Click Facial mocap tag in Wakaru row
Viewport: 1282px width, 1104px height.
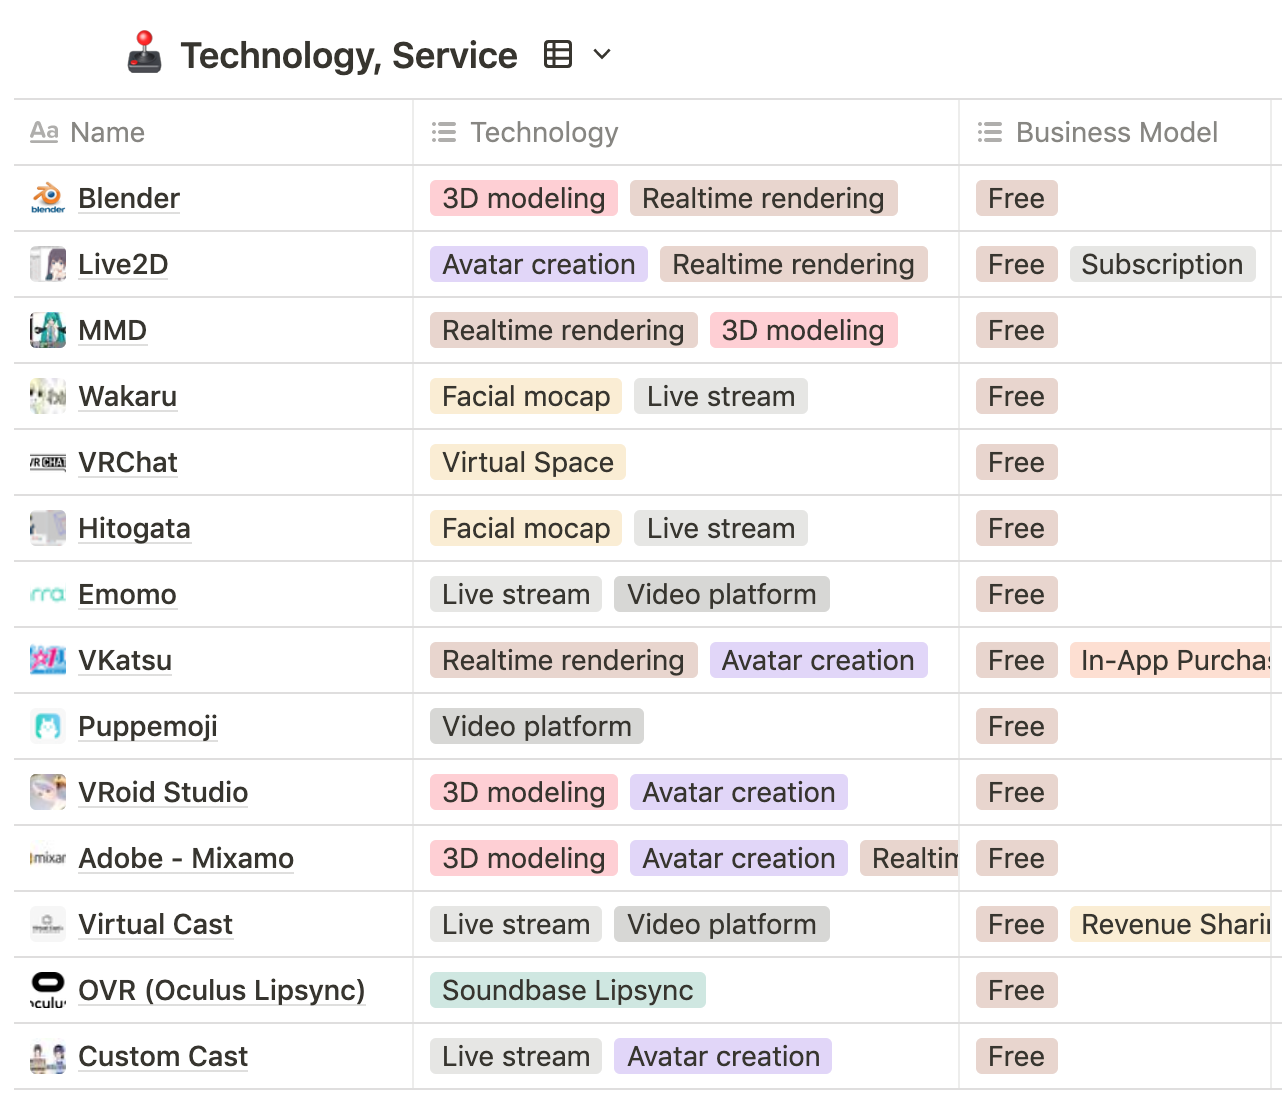pos(526,396)
